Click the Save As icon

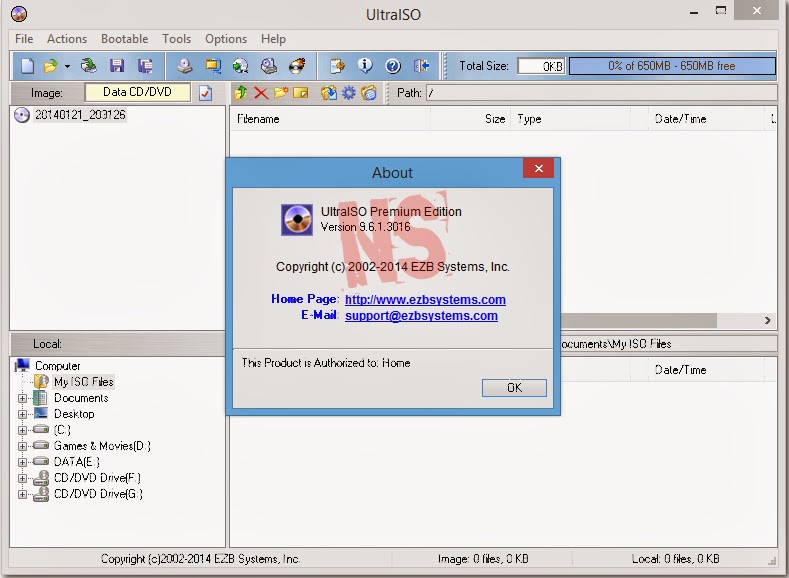click(x=145, y=66)
